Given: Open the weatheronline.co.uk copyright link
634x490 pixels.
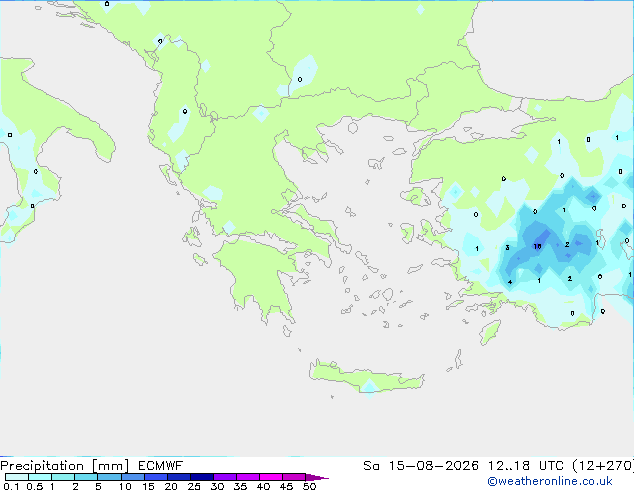Looking at the screenshot, I should tap(549, 481).
